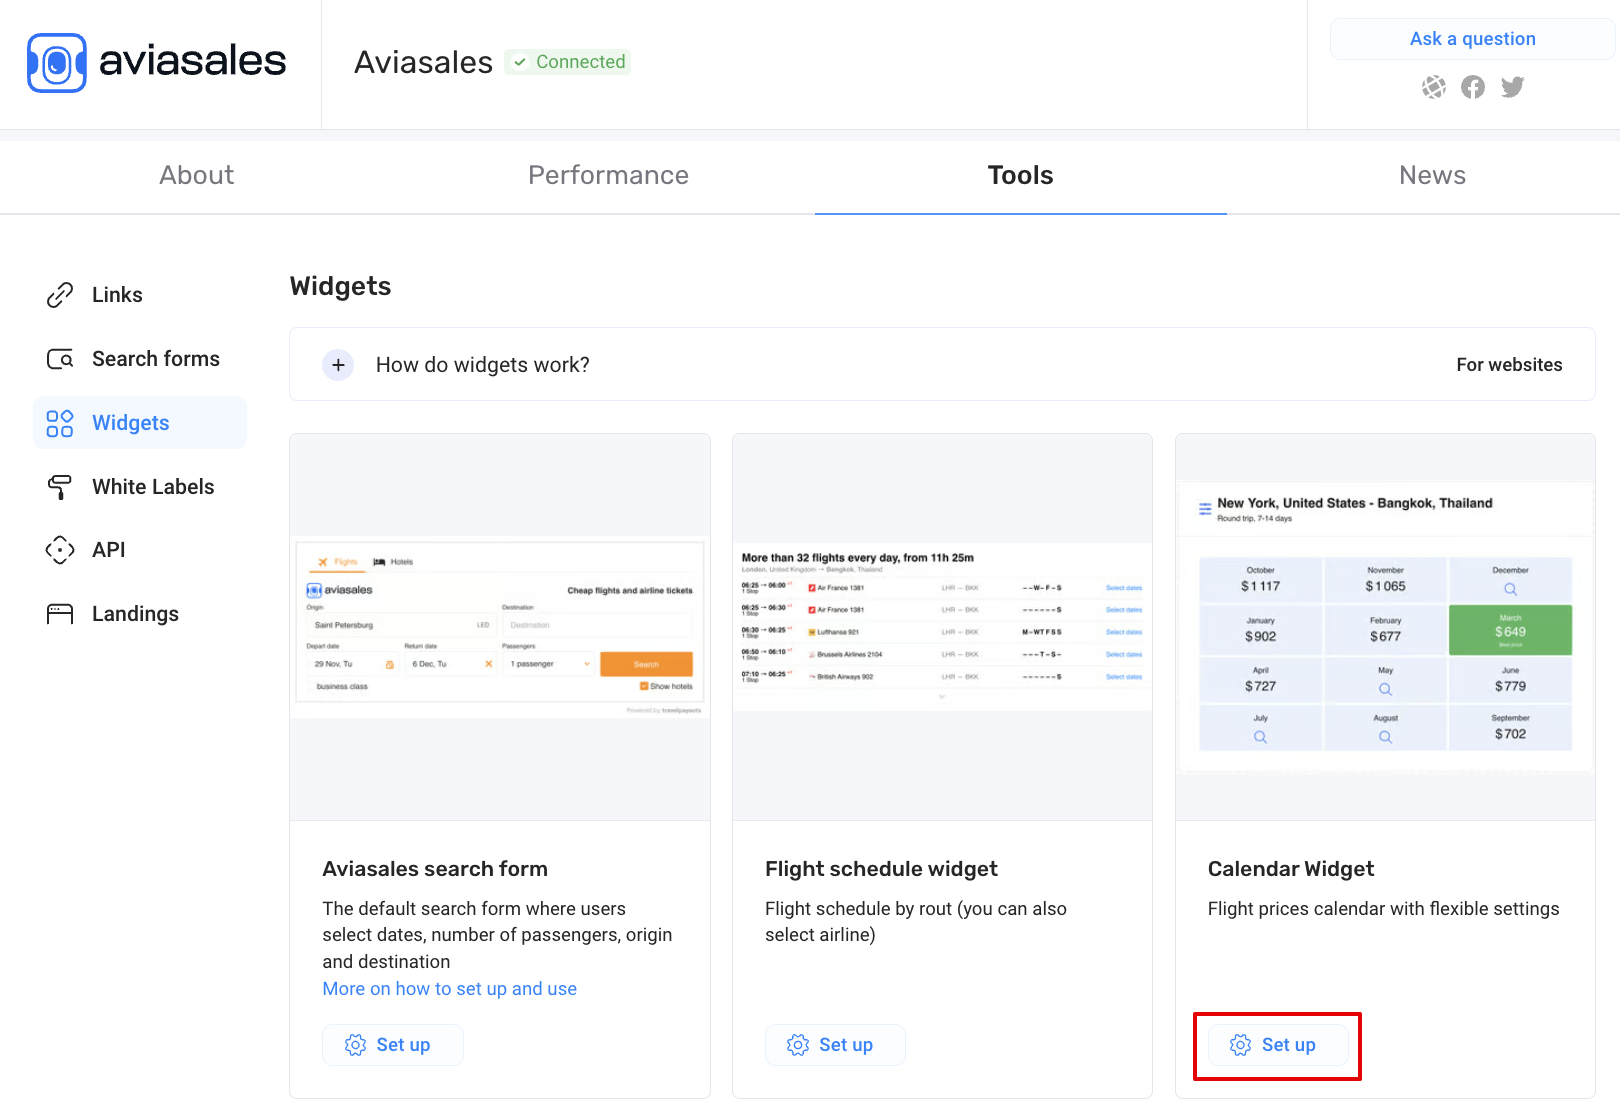Click the Search forms magnifier icon
This screenshot has width=1620, height=1114.
click(60, 359)
